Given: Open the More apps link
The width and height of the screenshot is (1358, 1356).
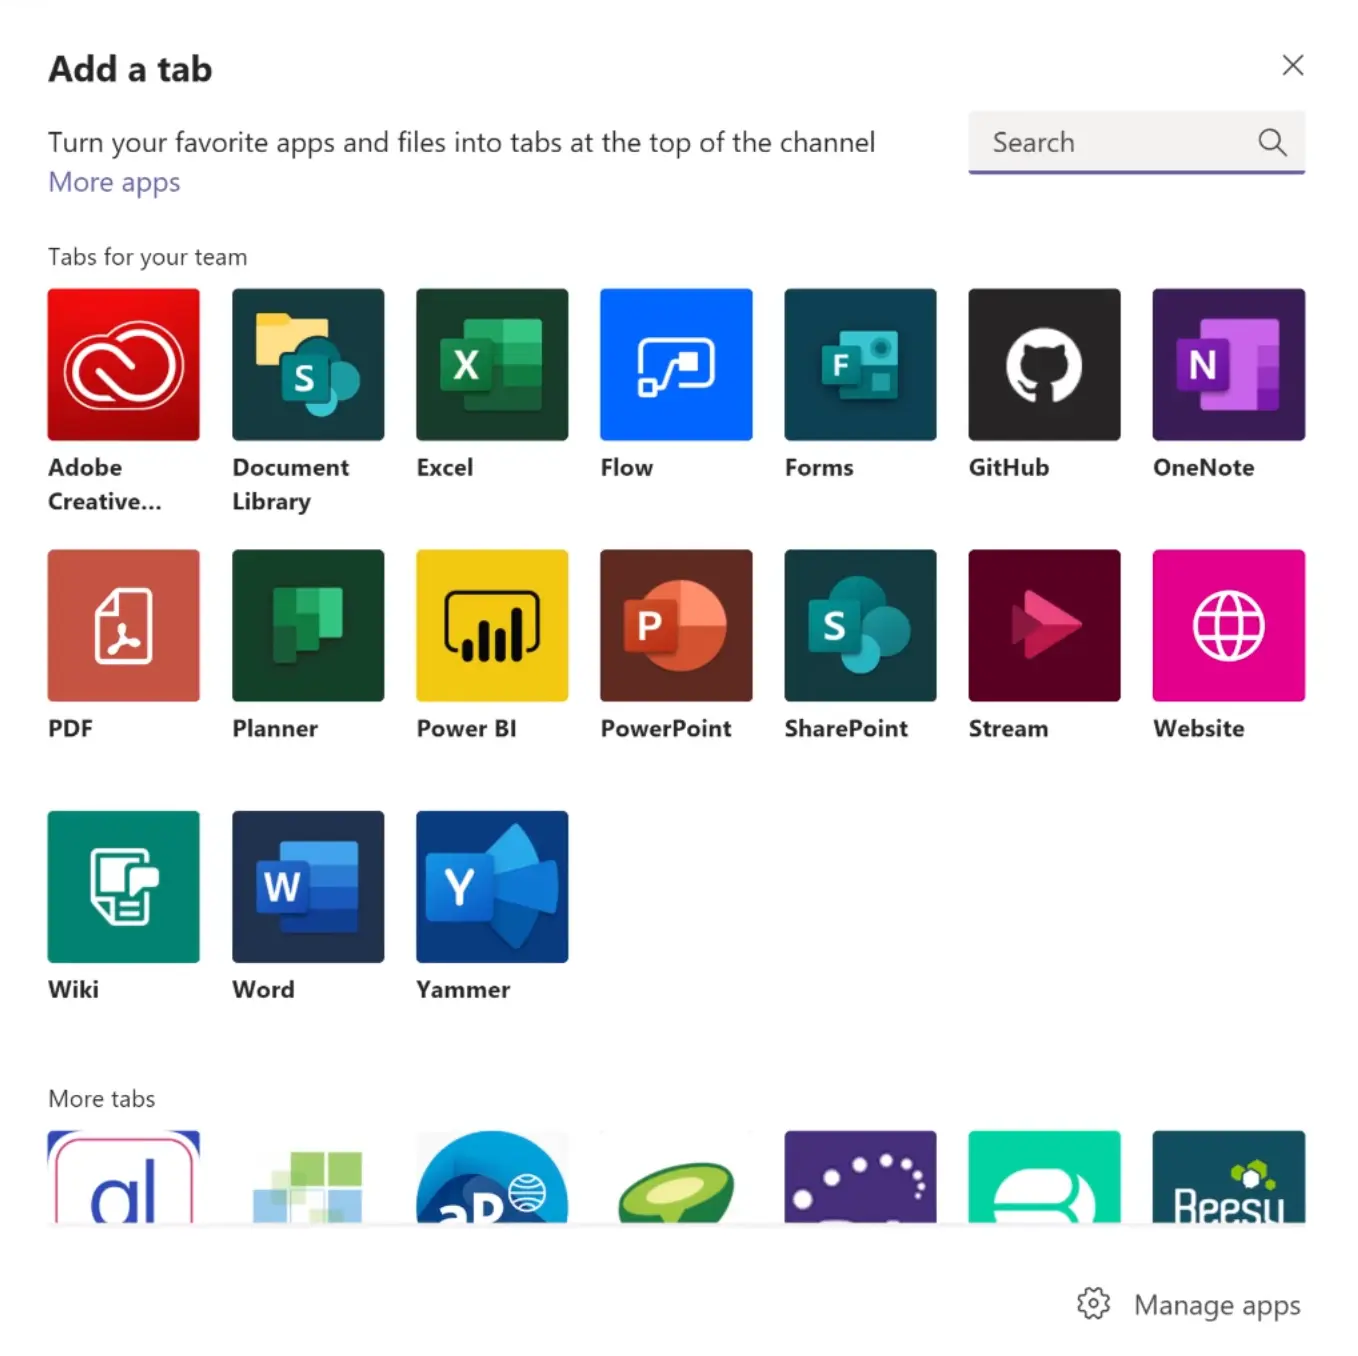Looking at the screenshot, I should point(114,182).
